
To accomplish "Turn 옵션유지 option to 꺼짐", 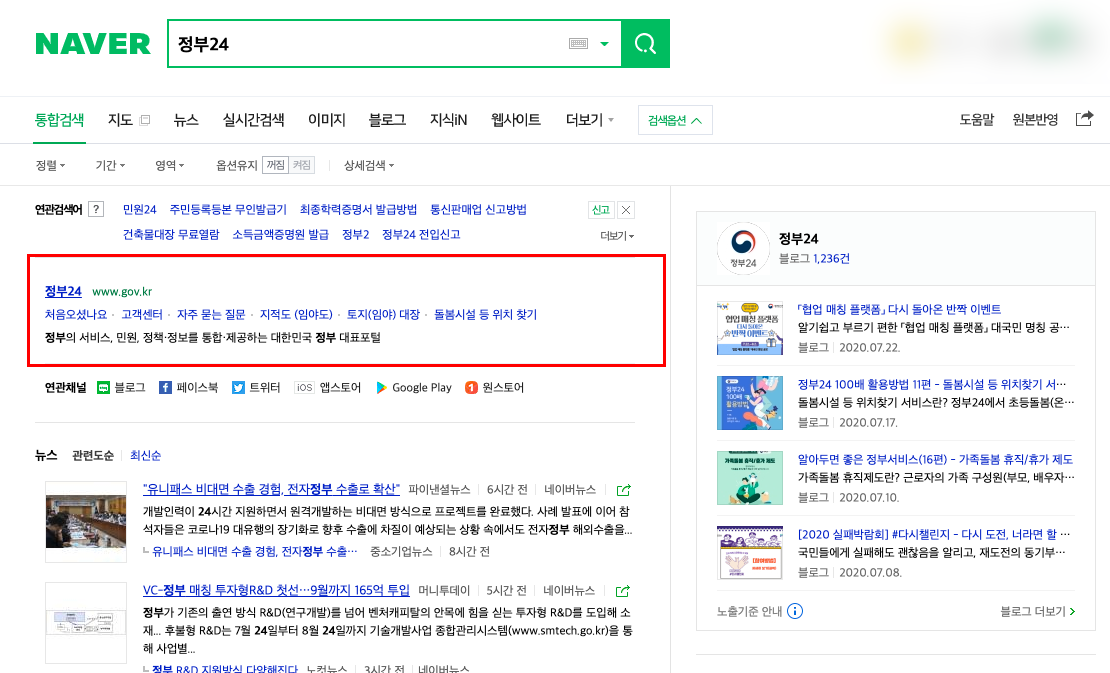I will click(x=275, y=165).
